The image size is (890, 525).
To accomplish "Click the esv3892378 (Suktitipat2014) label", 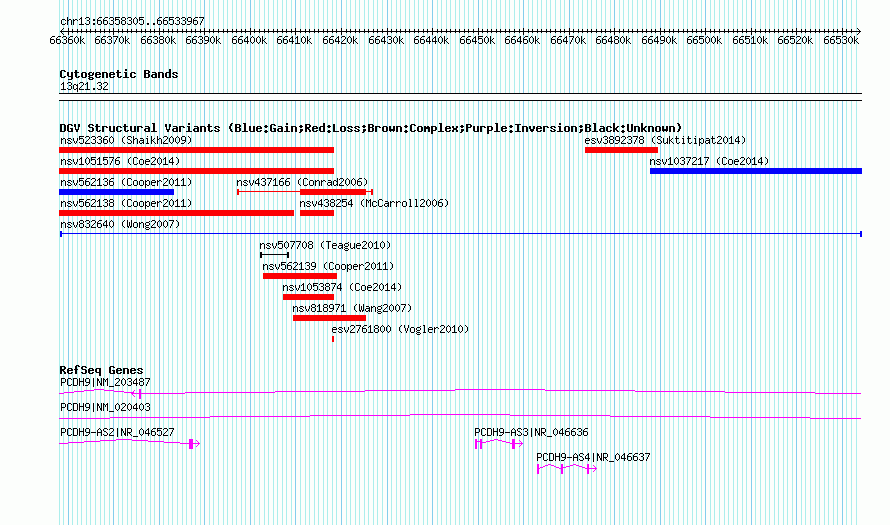I will tap(665, 140).
